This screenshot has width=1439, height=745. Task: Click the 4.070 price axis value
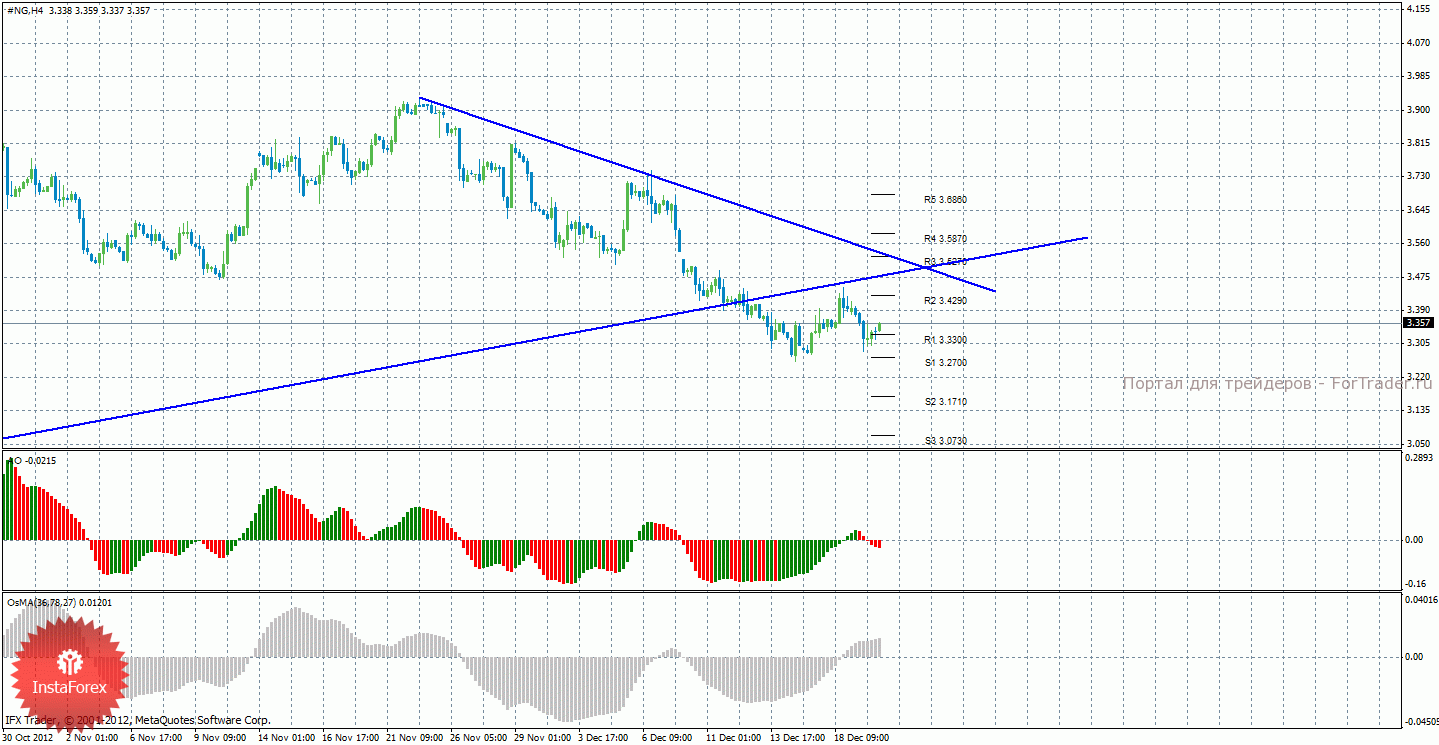1417,43
